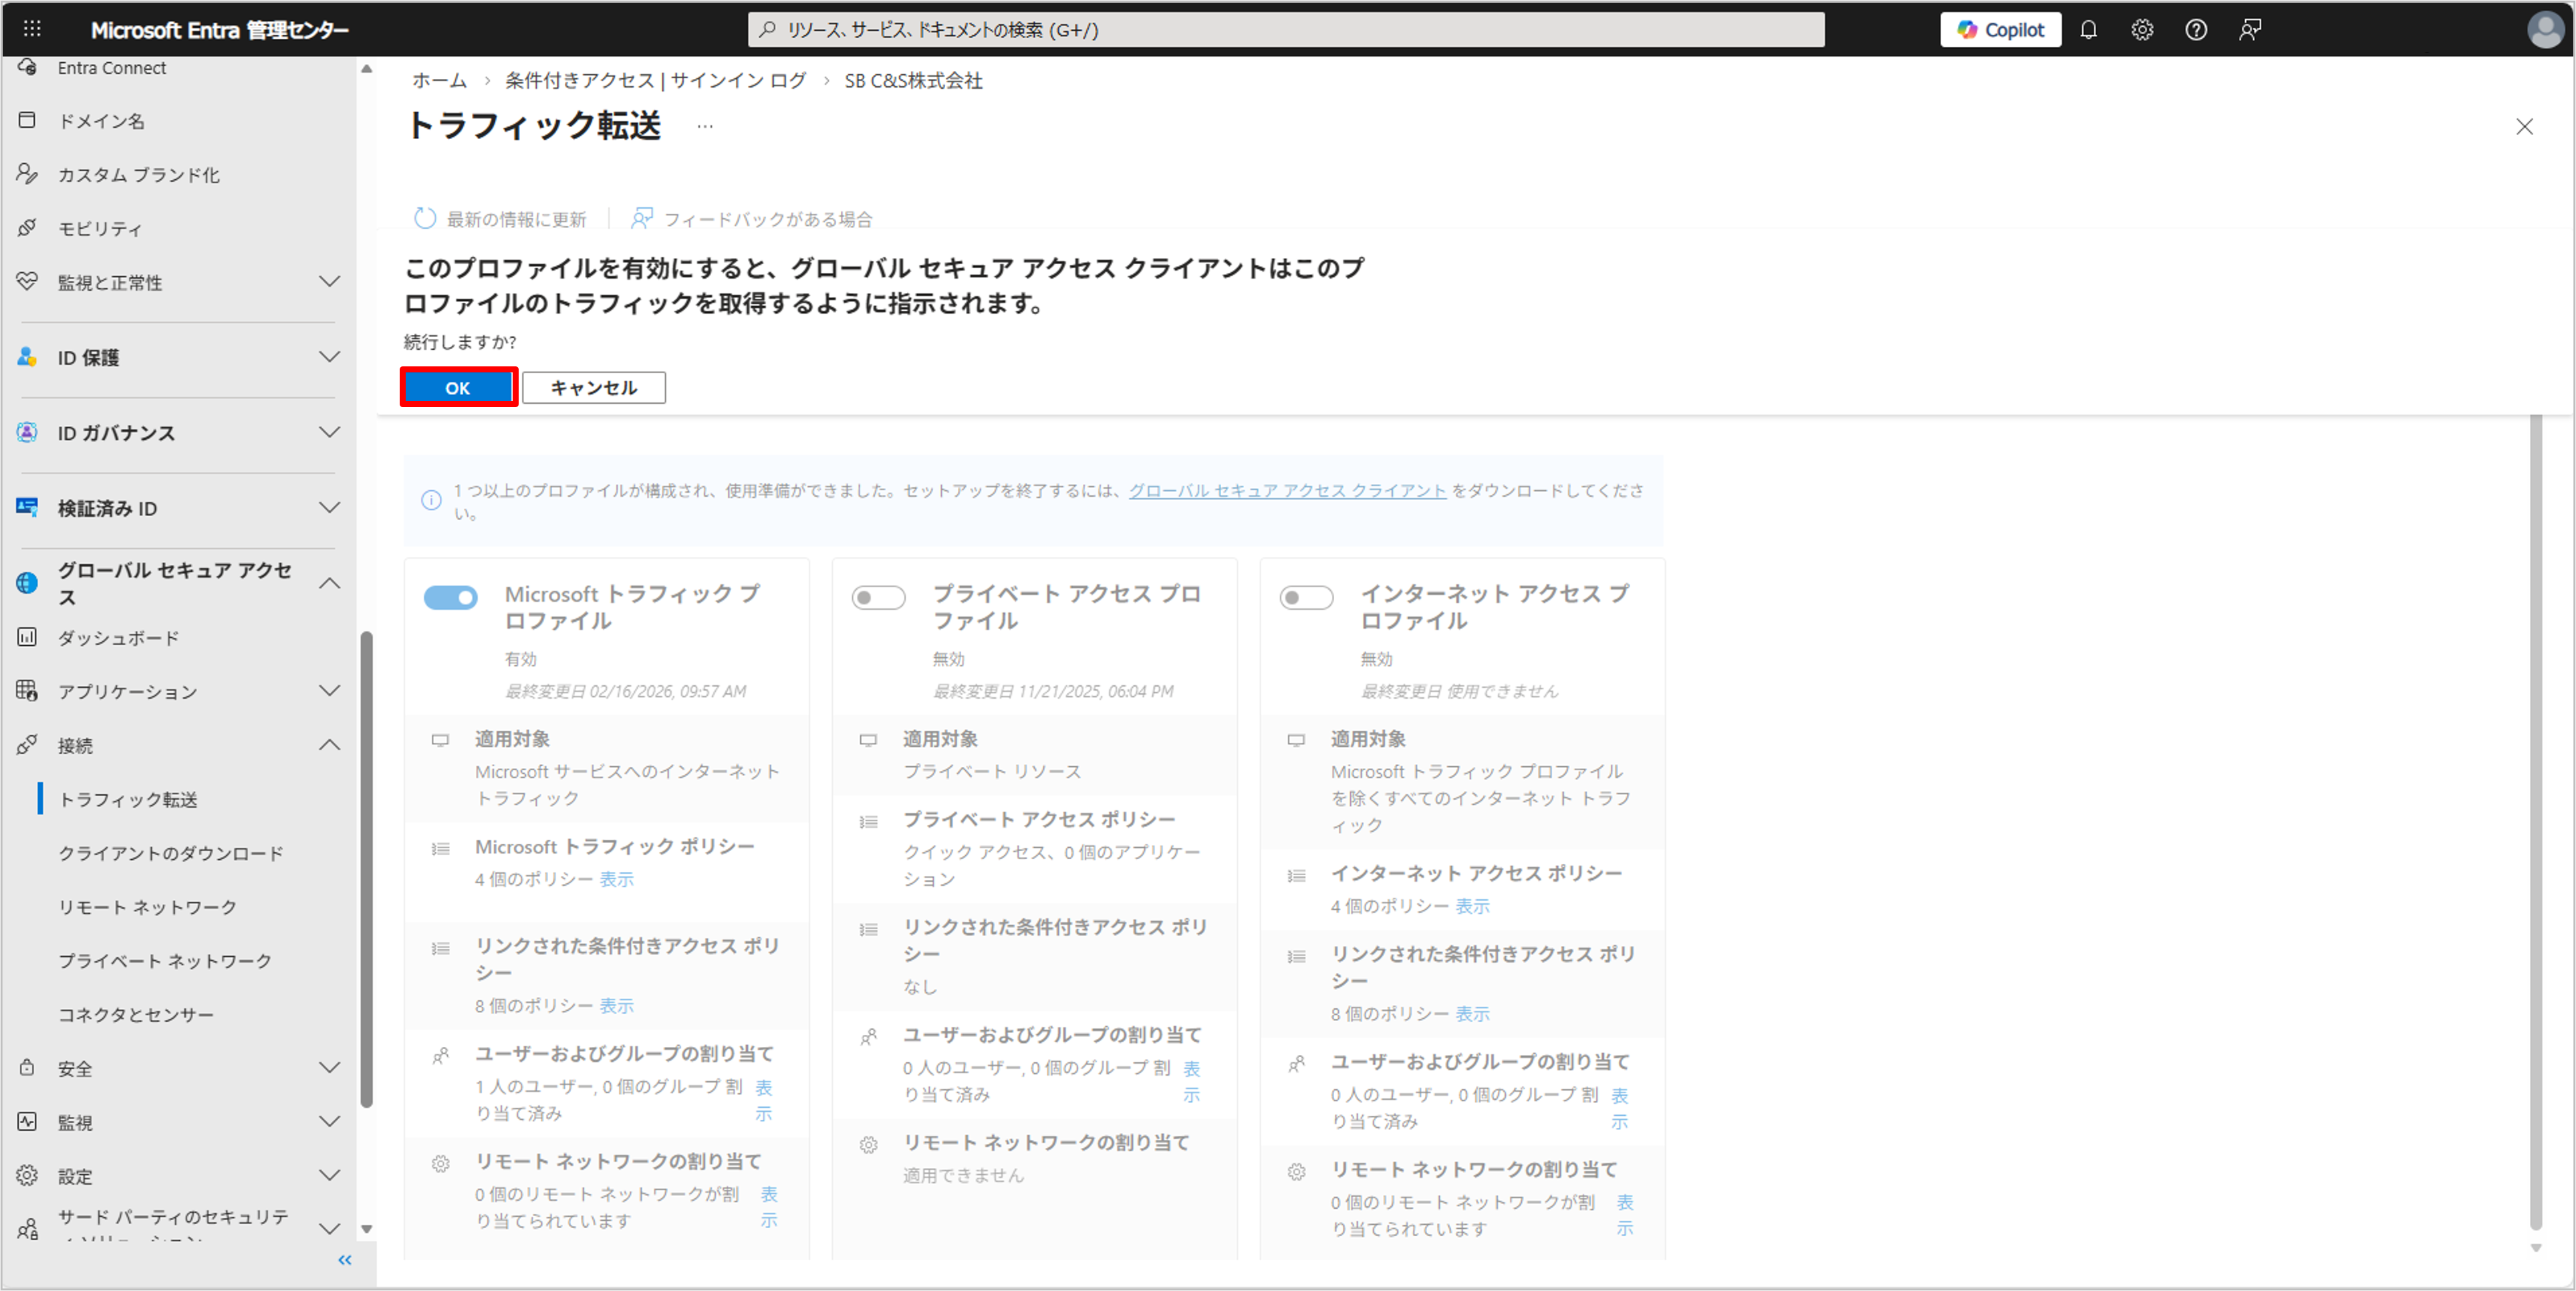
Task: Click the user account avatar
Action: point(2545,30)
